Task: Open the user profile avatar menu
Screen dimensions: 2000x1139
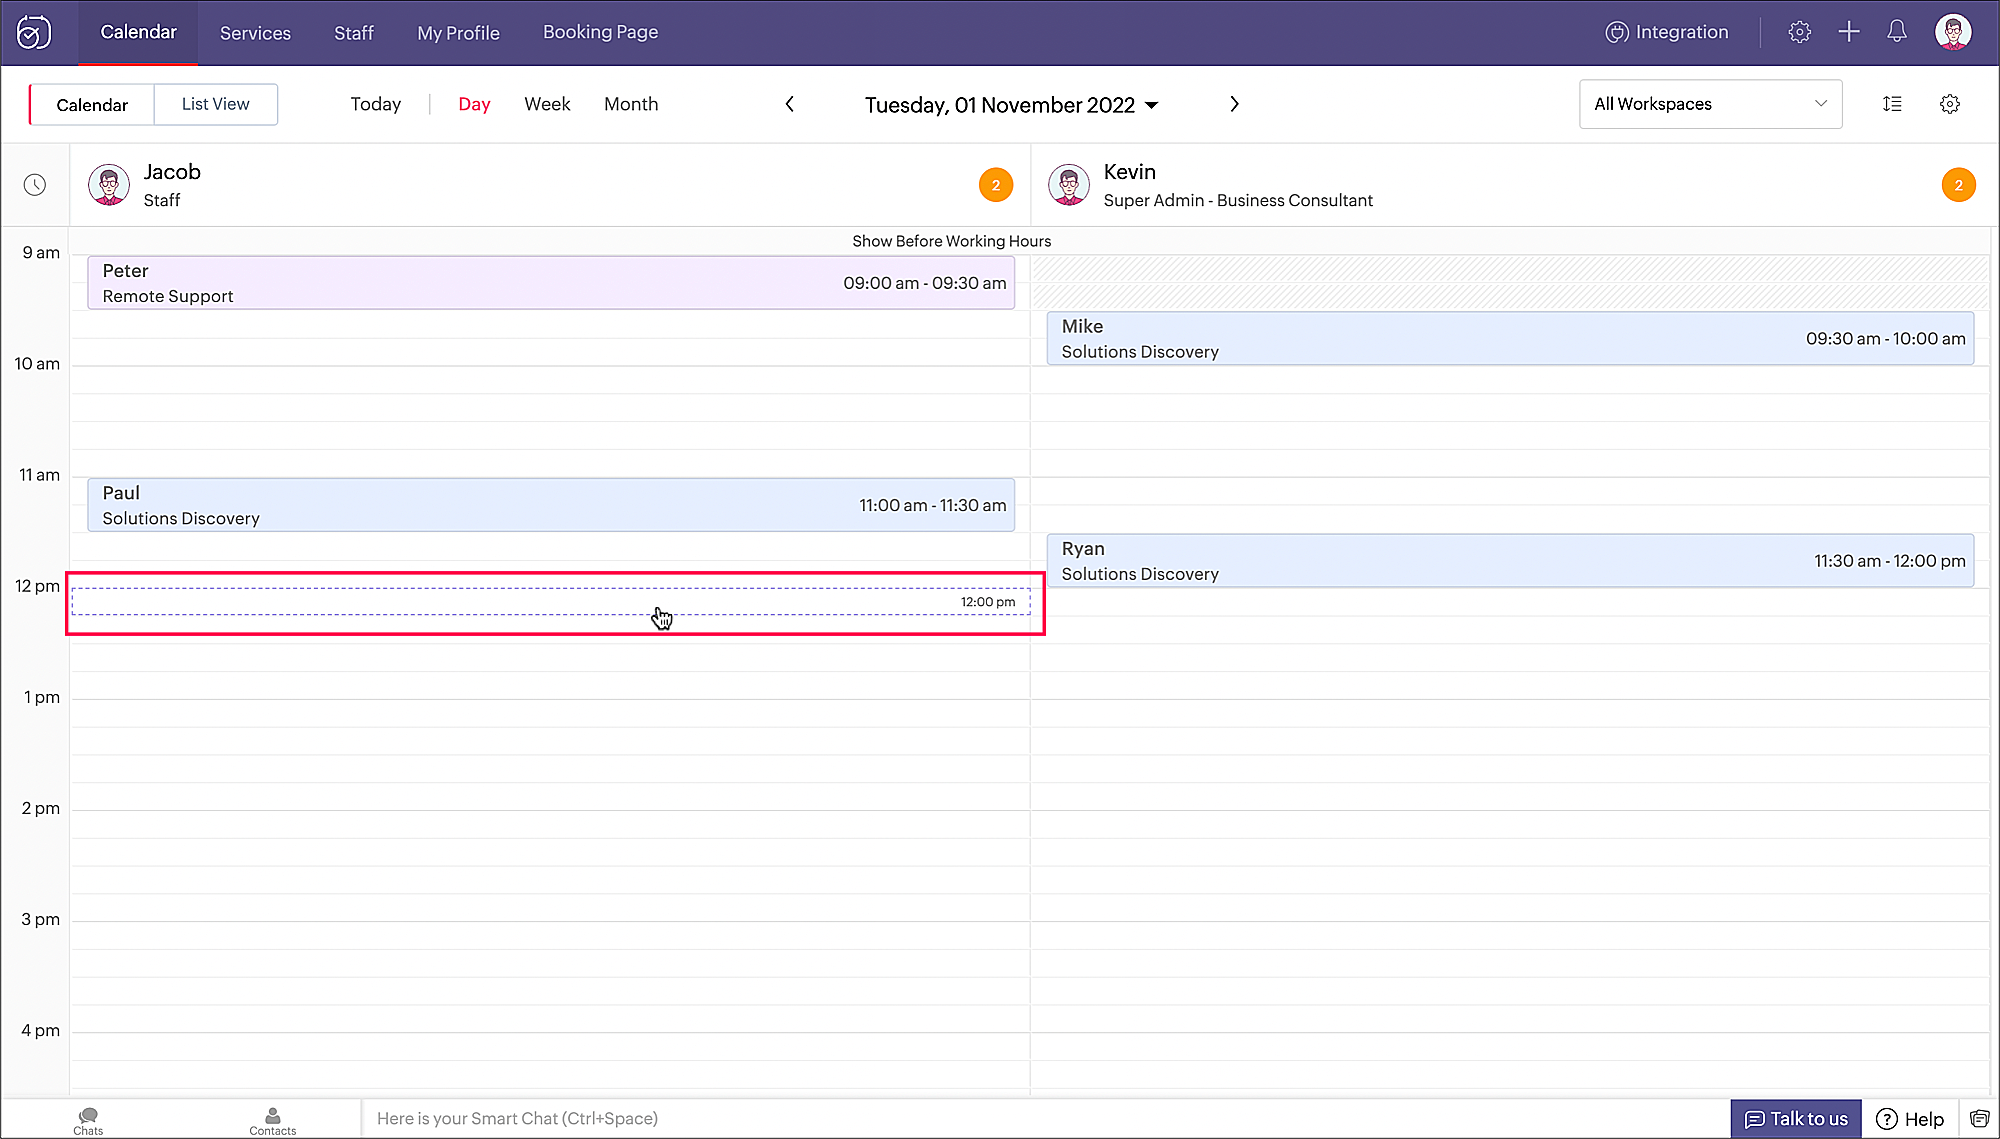Action: click(x=1952, y=32)
